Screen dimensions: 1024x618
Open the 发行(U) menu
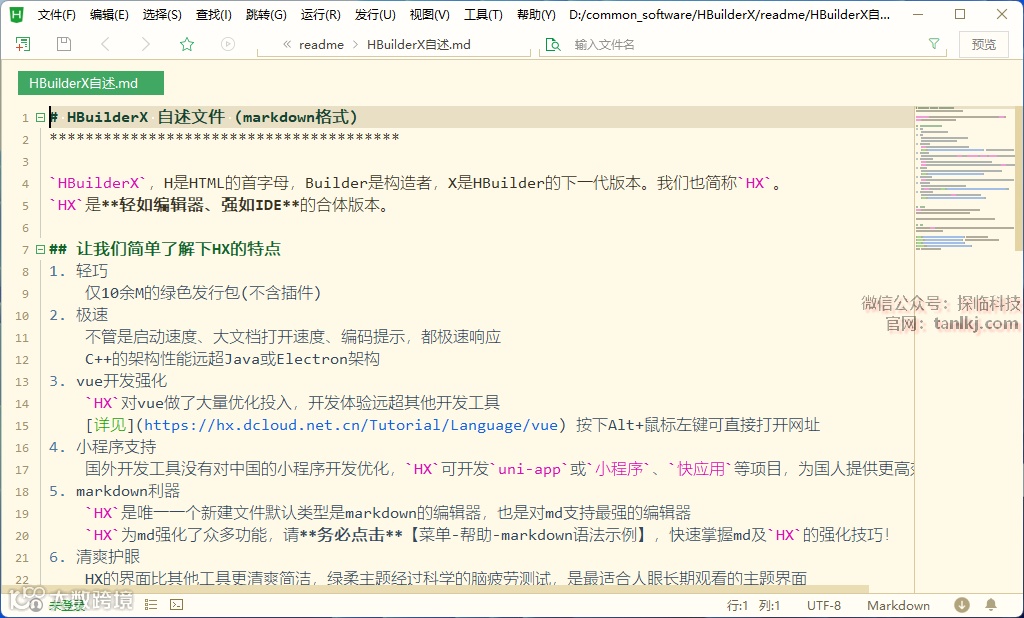pyautogui.click(x=375, y=14)
